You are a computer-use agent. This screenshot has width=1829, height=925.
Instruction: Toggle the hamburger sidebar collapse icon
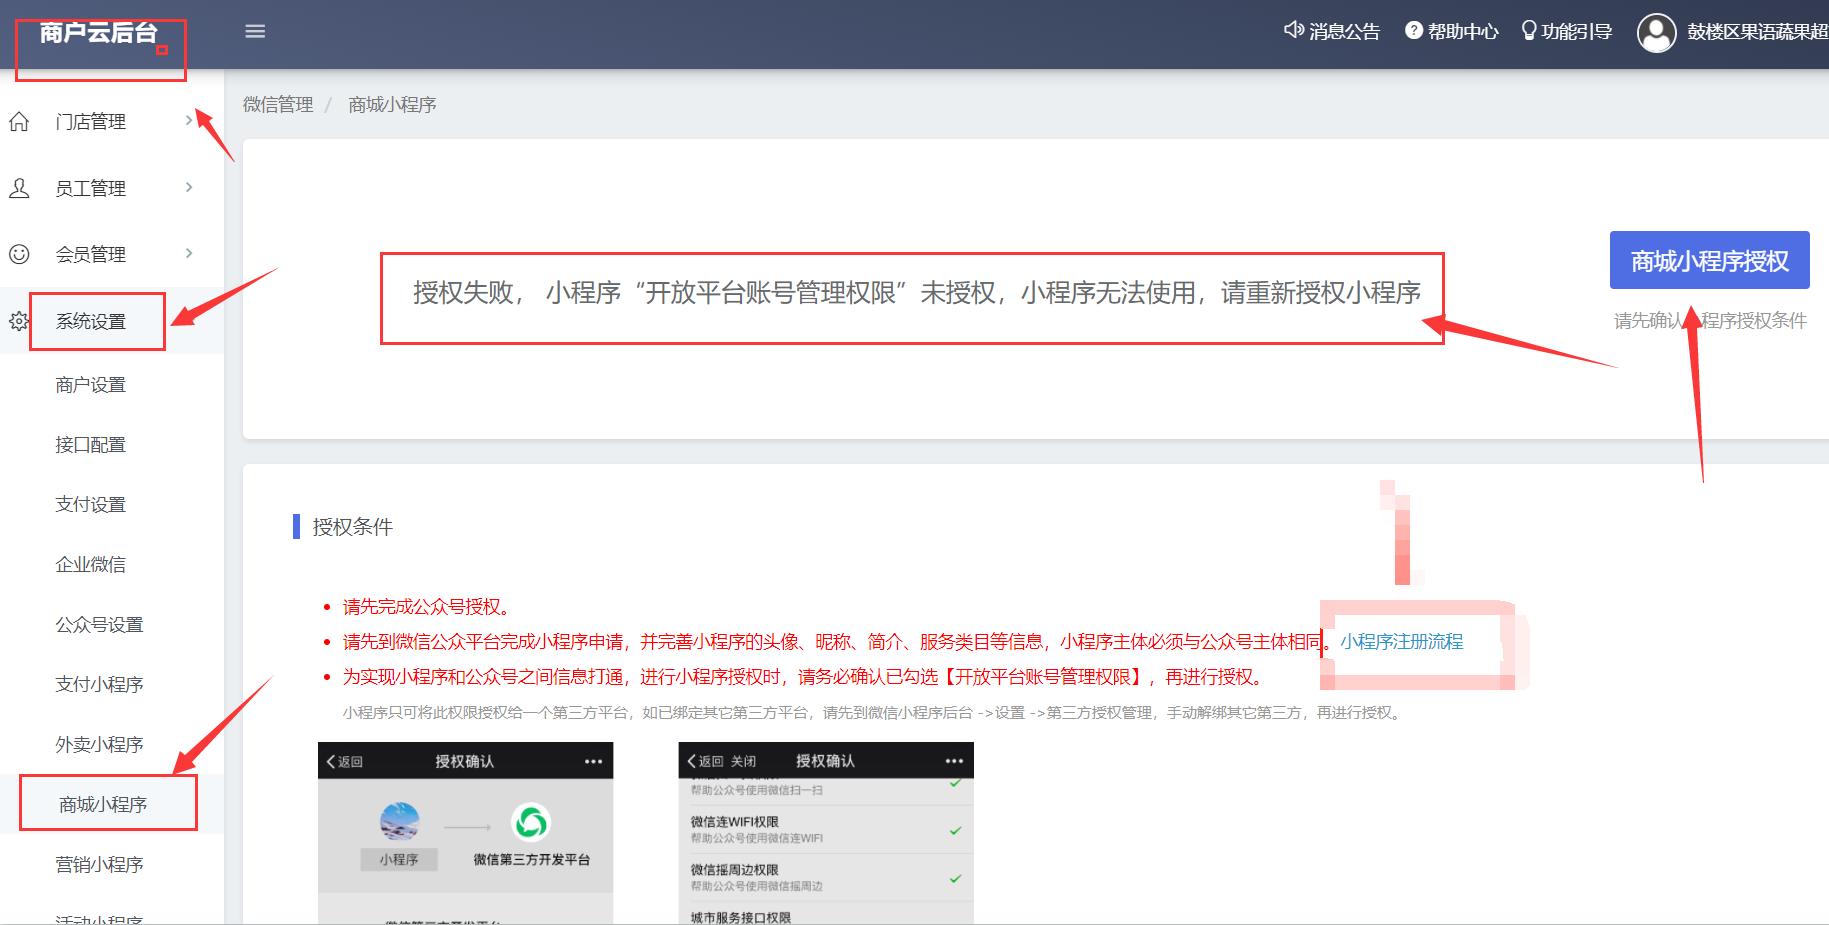pyautogui.click(x=255, y=31)
